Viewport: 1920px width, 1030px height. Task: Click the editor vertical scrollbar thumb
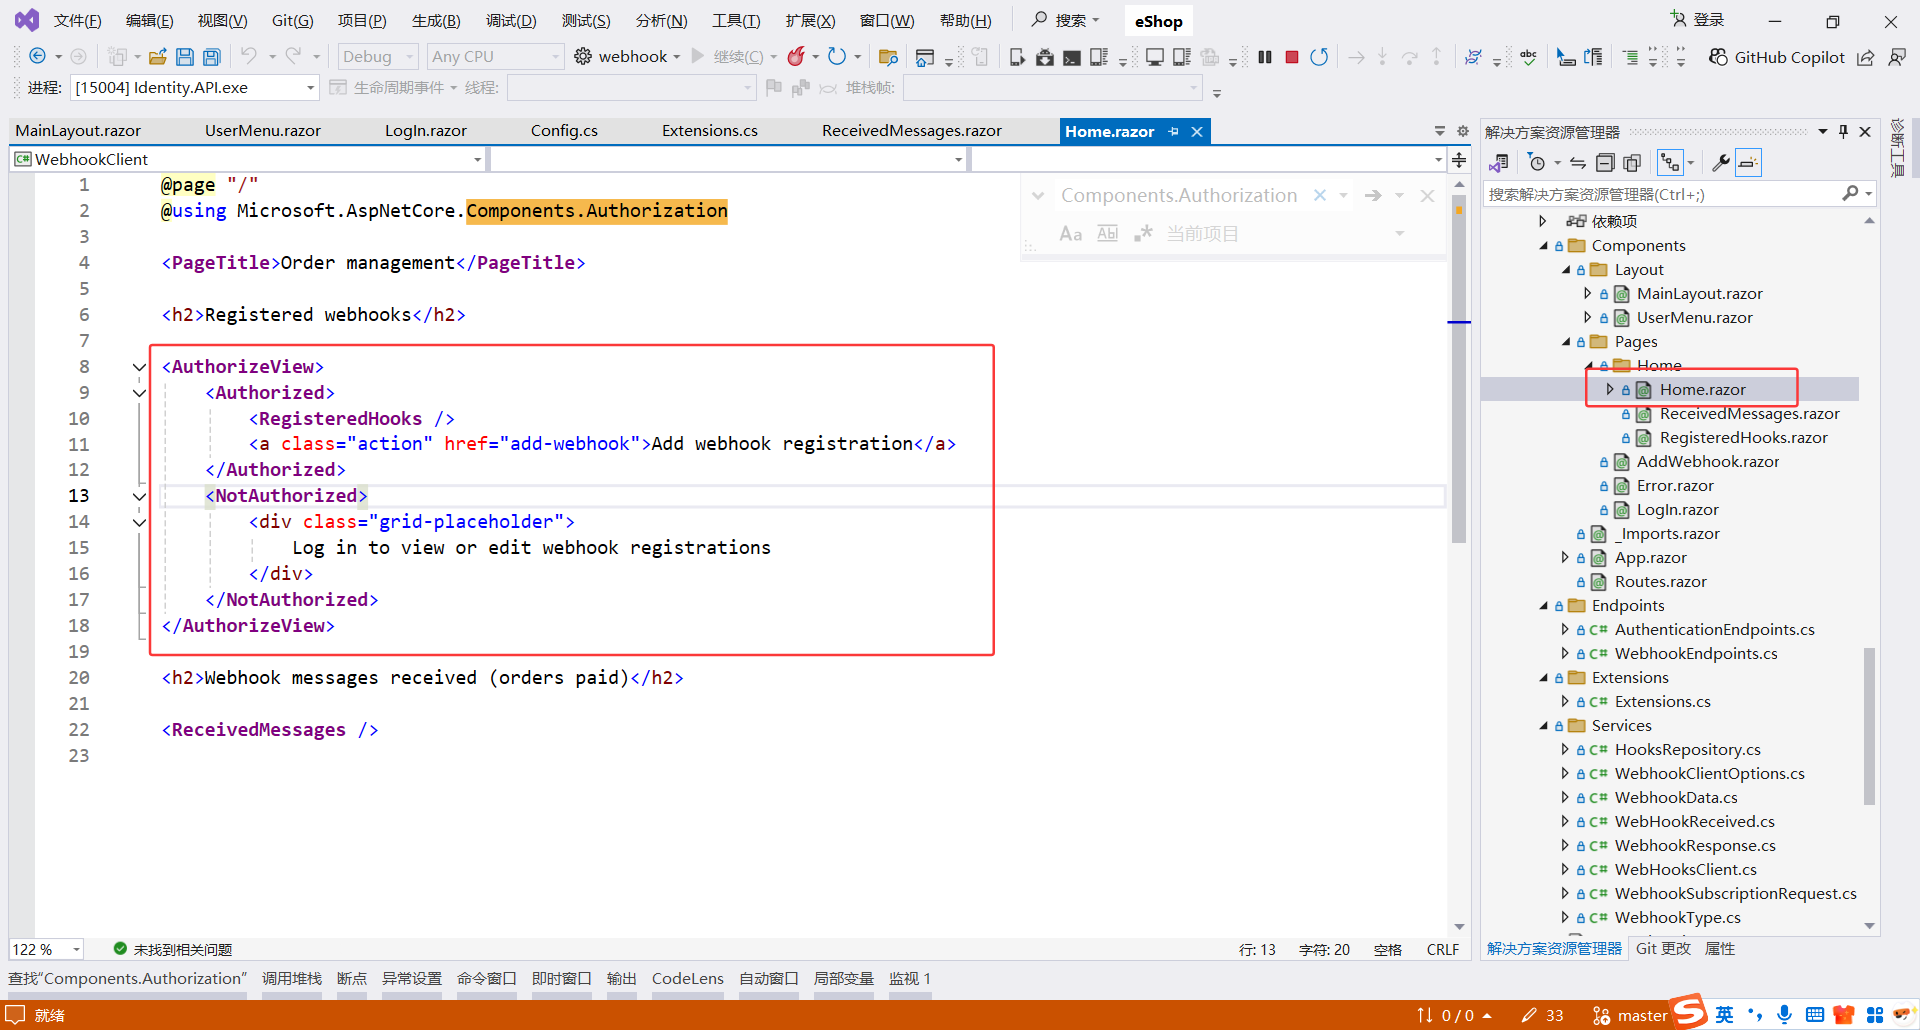1459,371
